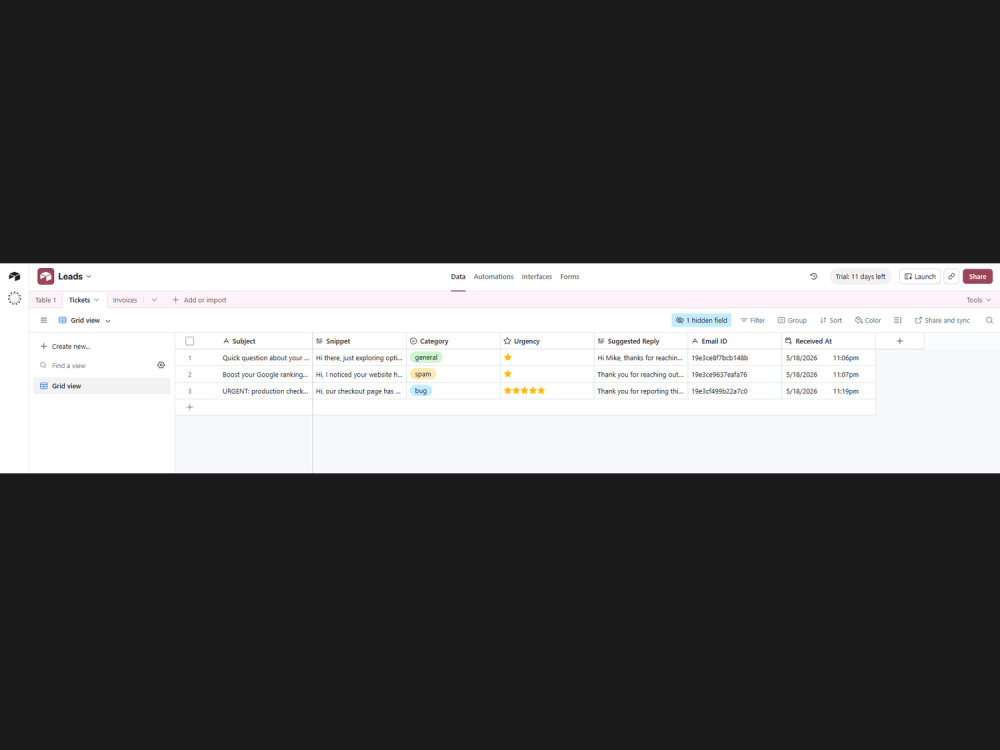
Task: Click the yellow spam category tag
Action: coord(423,374)
